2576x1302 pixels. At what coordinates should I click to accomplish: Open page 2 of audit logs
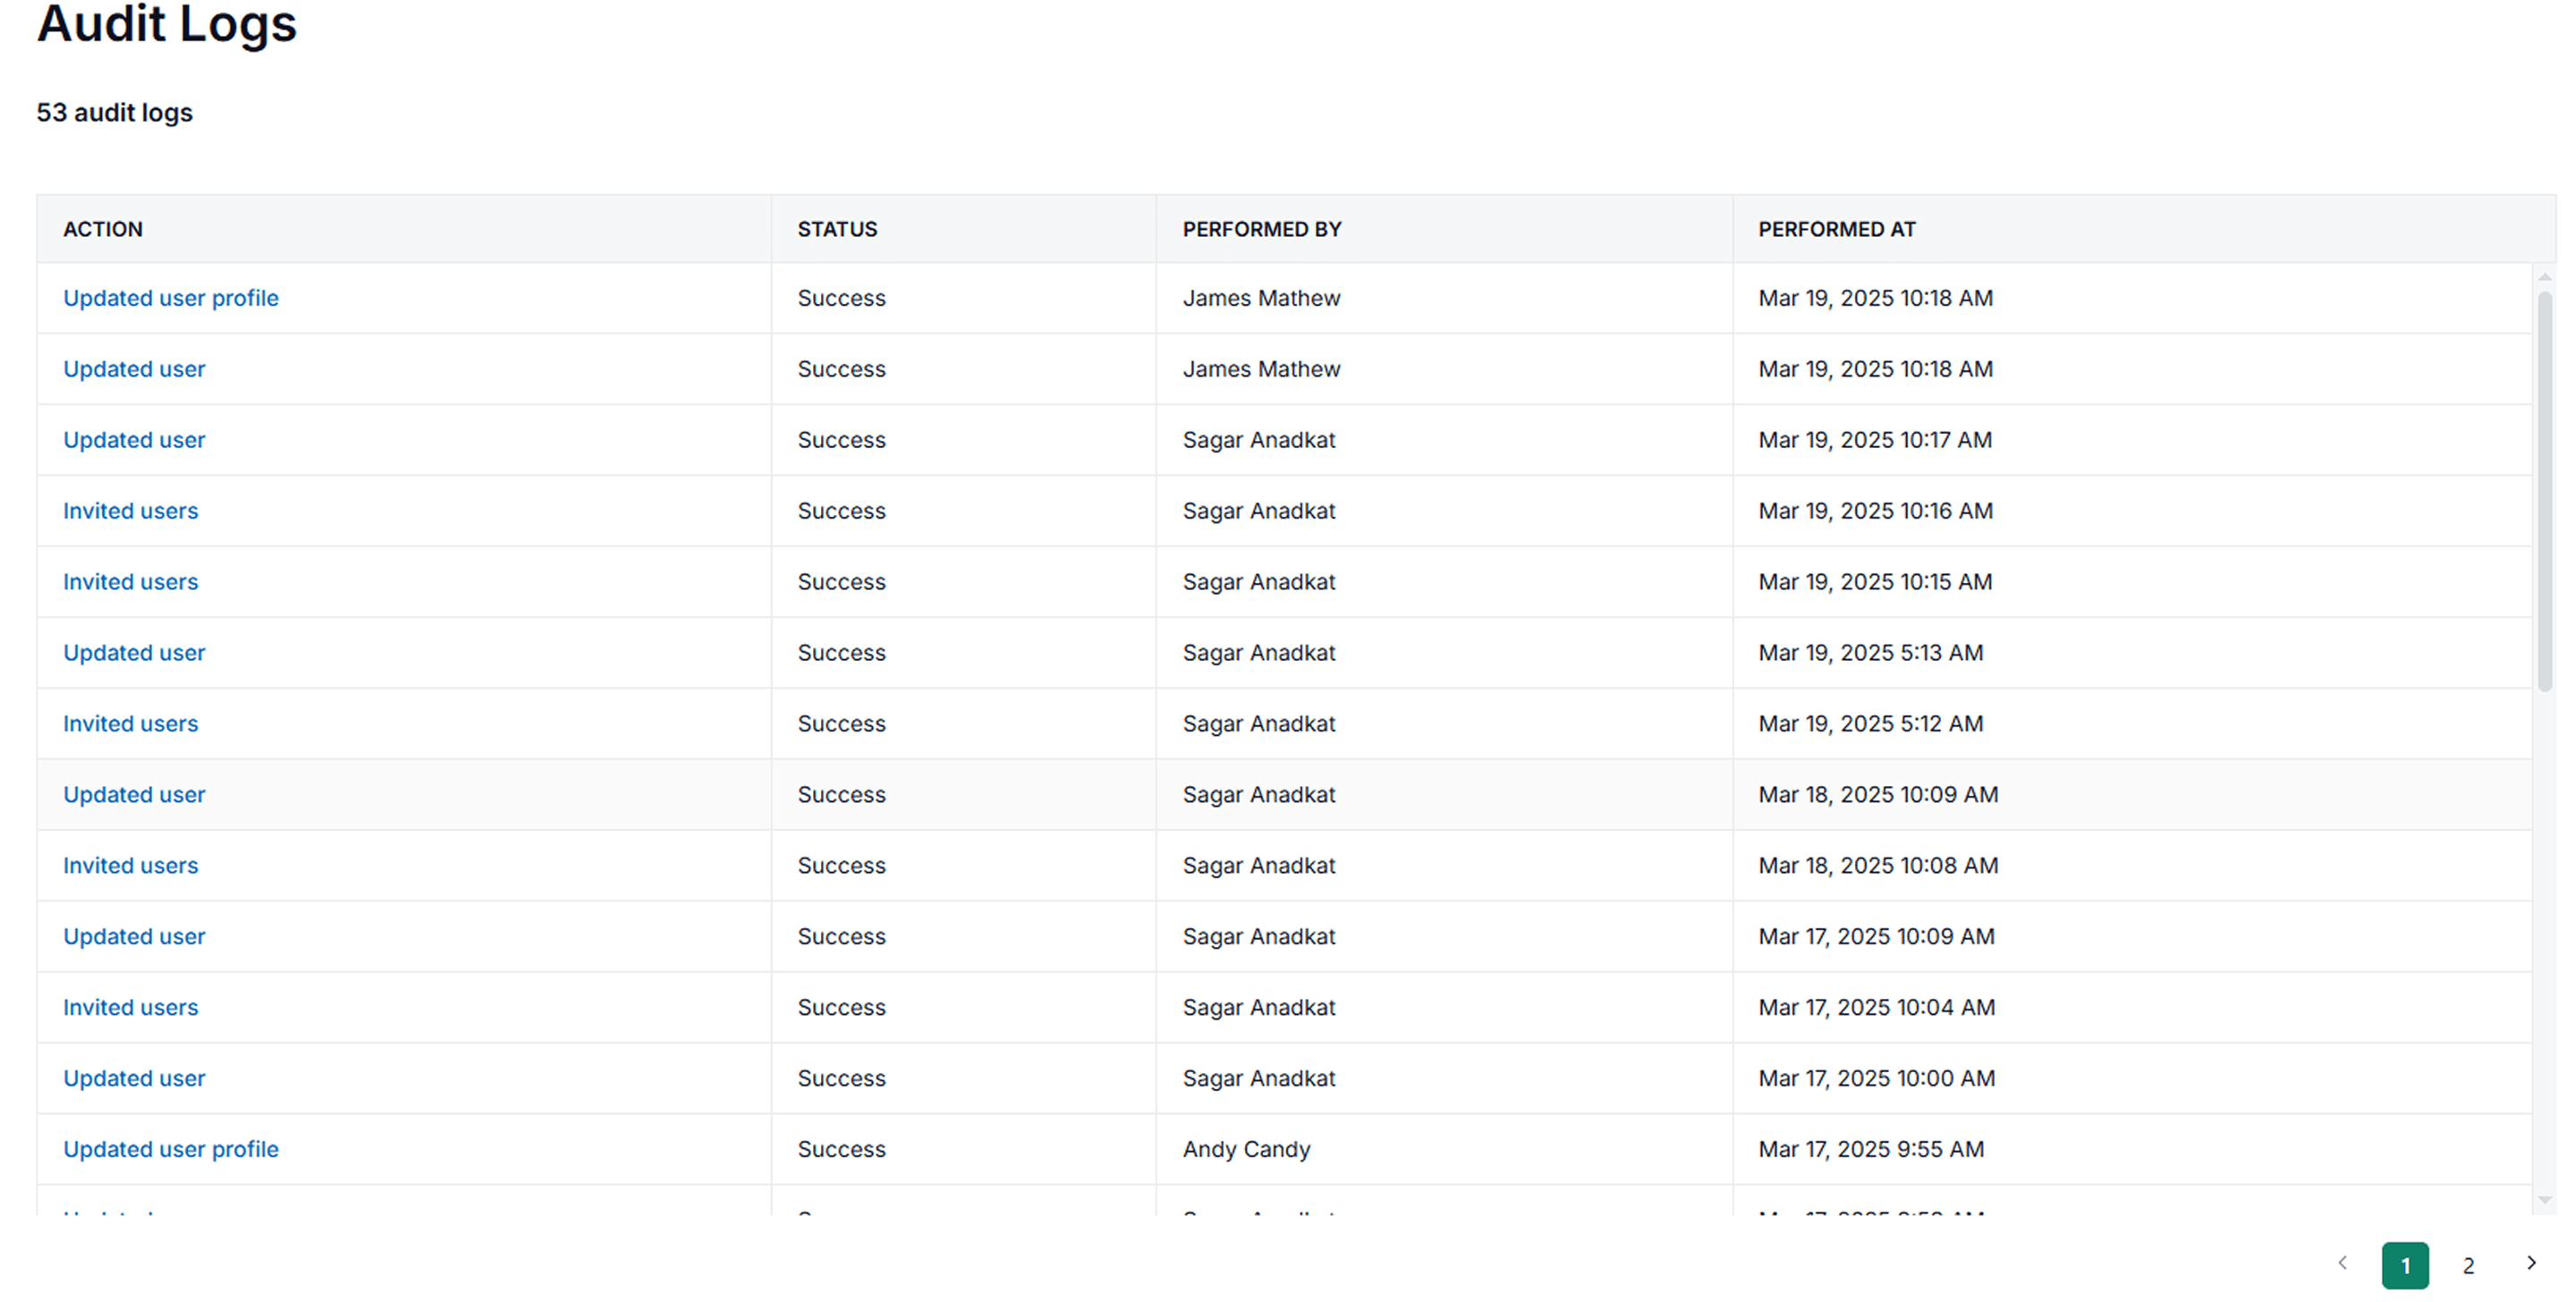pos(2468,1266)
